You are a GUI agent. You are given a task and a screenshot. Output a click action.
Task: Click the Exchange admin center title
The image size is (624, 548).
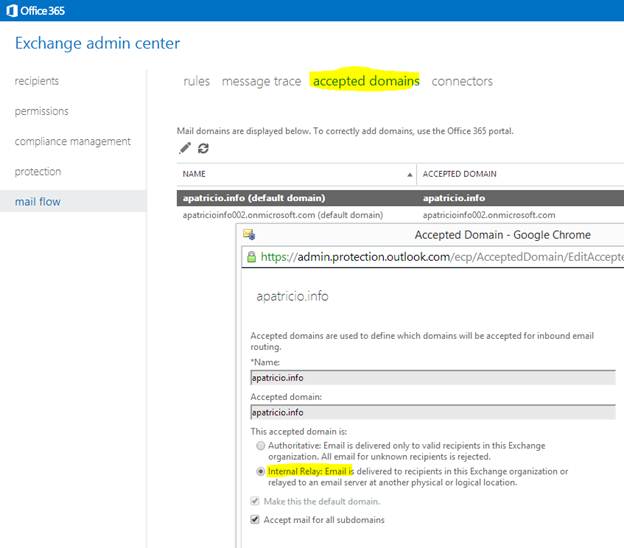click(98, 43)
